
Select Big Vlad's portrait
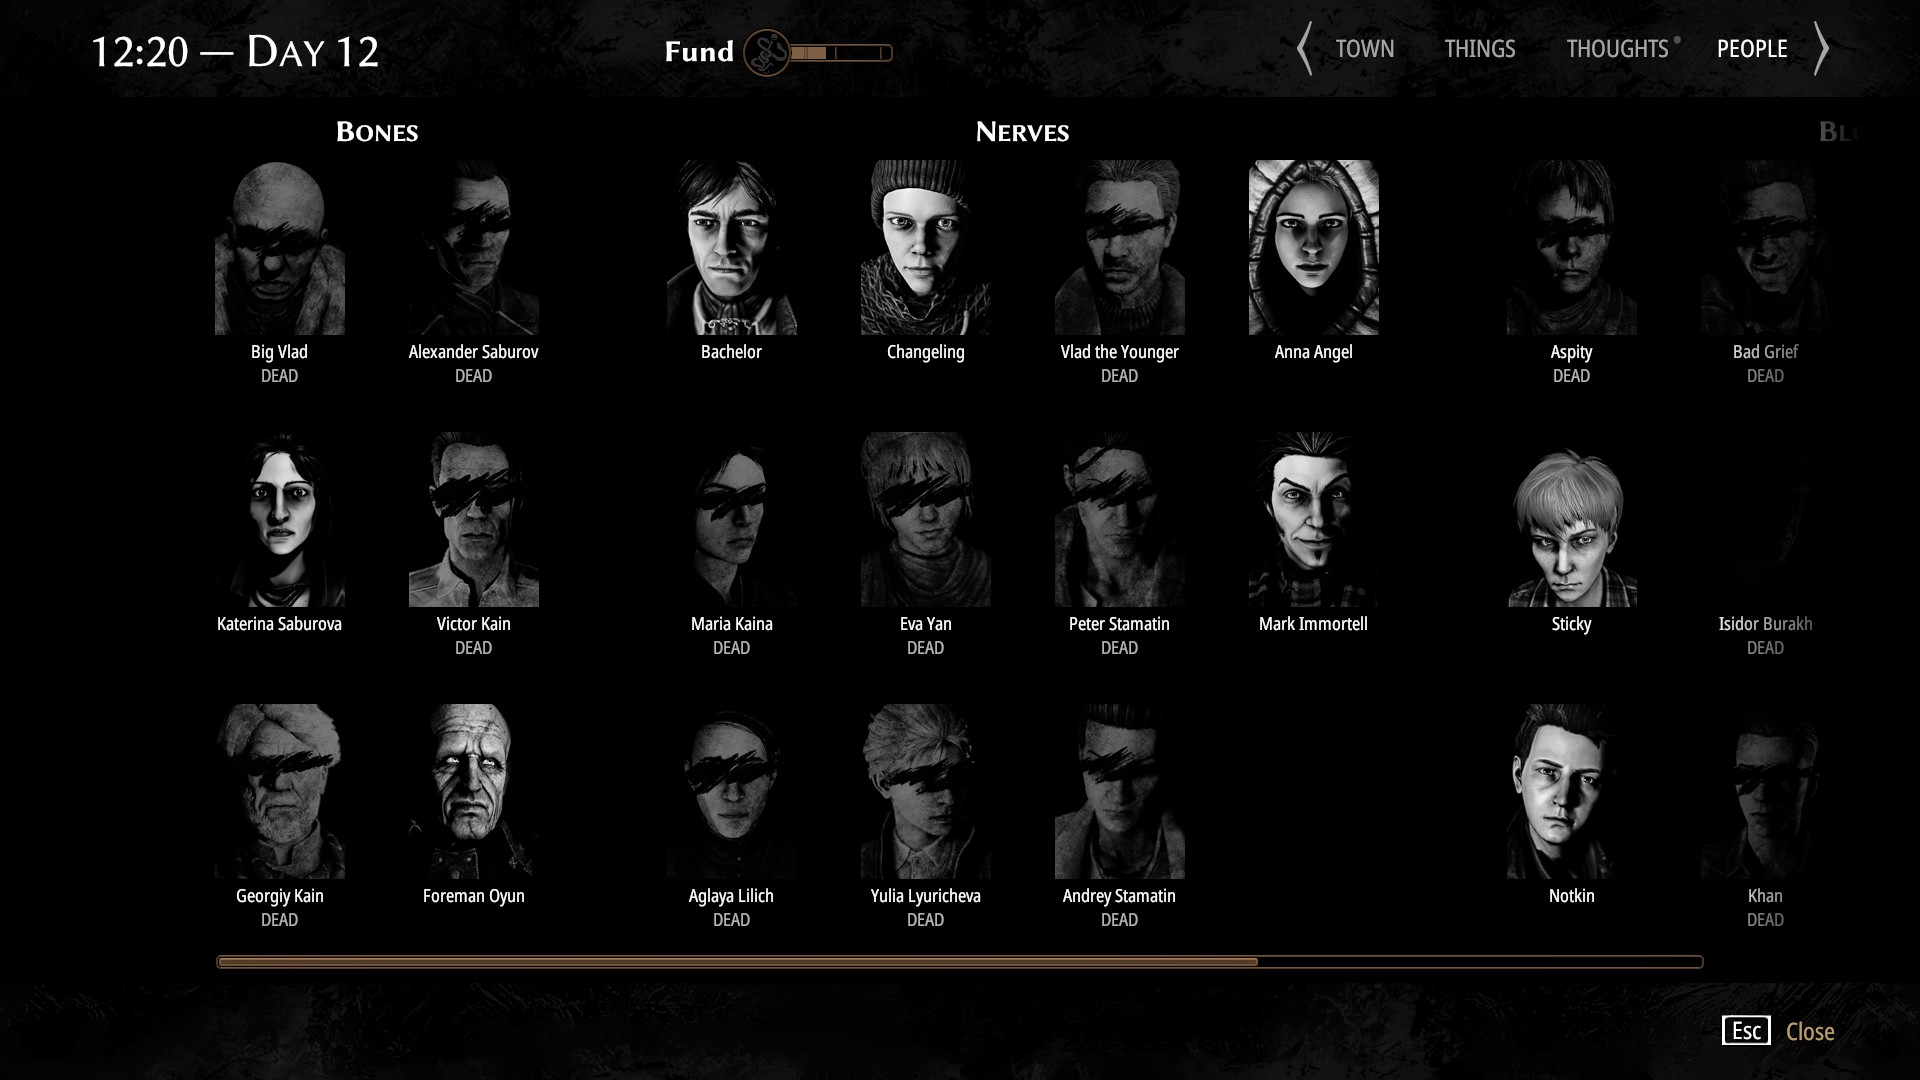click(280, 247)
